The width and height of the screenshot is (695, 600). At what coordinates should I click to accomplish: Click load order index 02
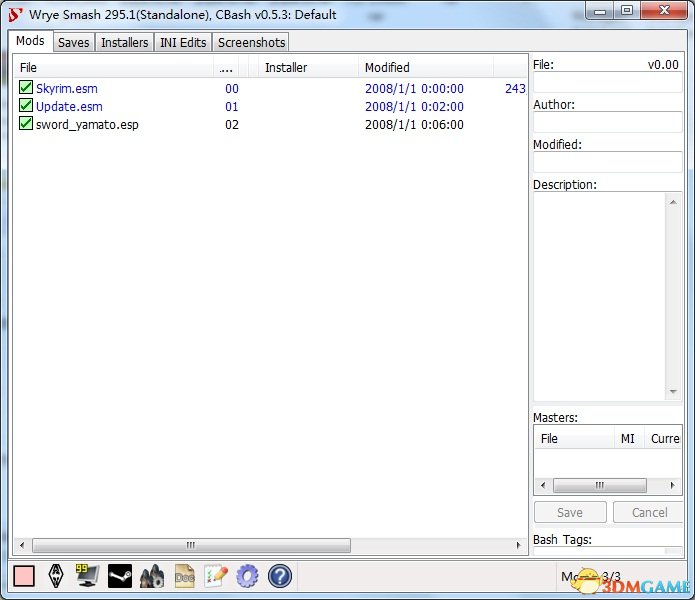click(x=232, y=125)
